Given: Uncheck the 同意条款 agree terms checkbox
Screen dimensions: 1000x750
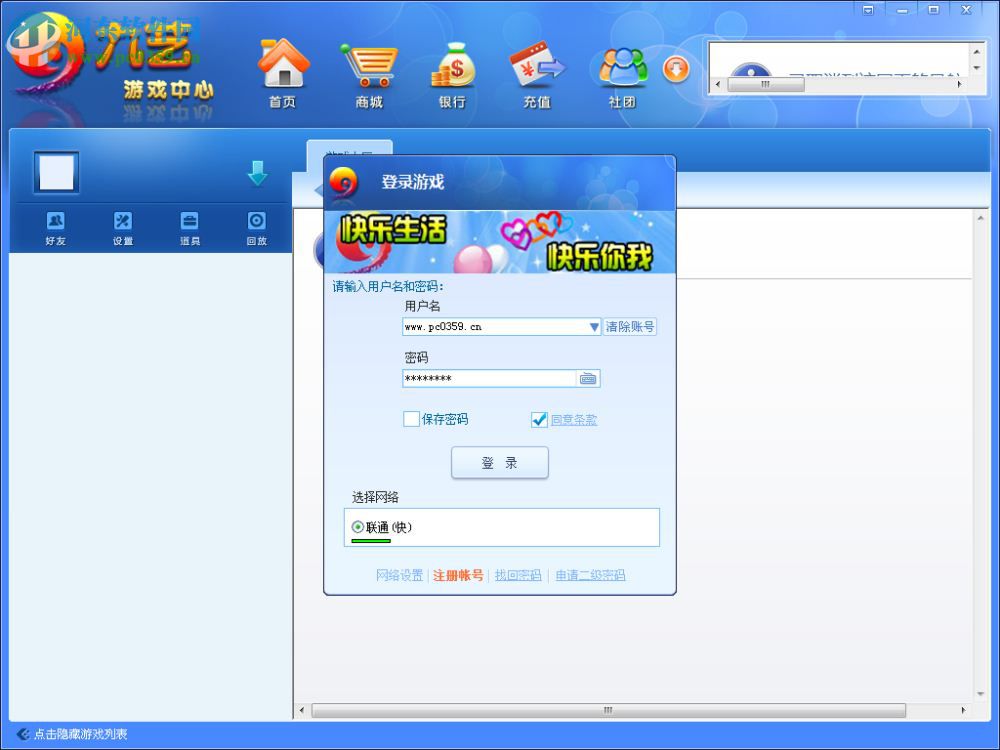Looking at the screenshot, I should tap(540, 419).
